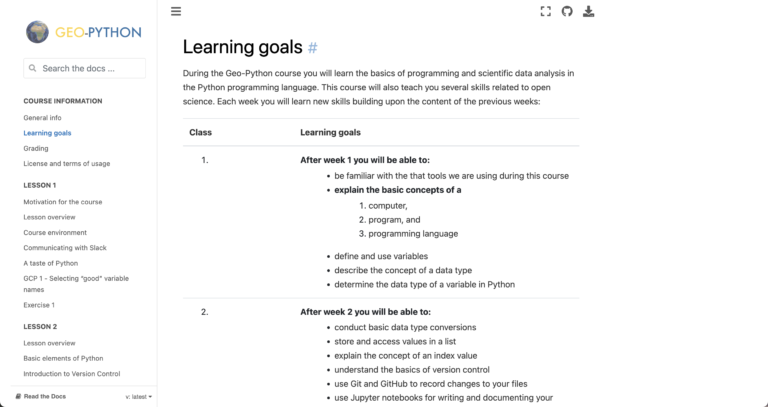This screenshot has width=768, height=407.
Task: Open the GitHub repository icon
Action: click(x=567, y=12)
